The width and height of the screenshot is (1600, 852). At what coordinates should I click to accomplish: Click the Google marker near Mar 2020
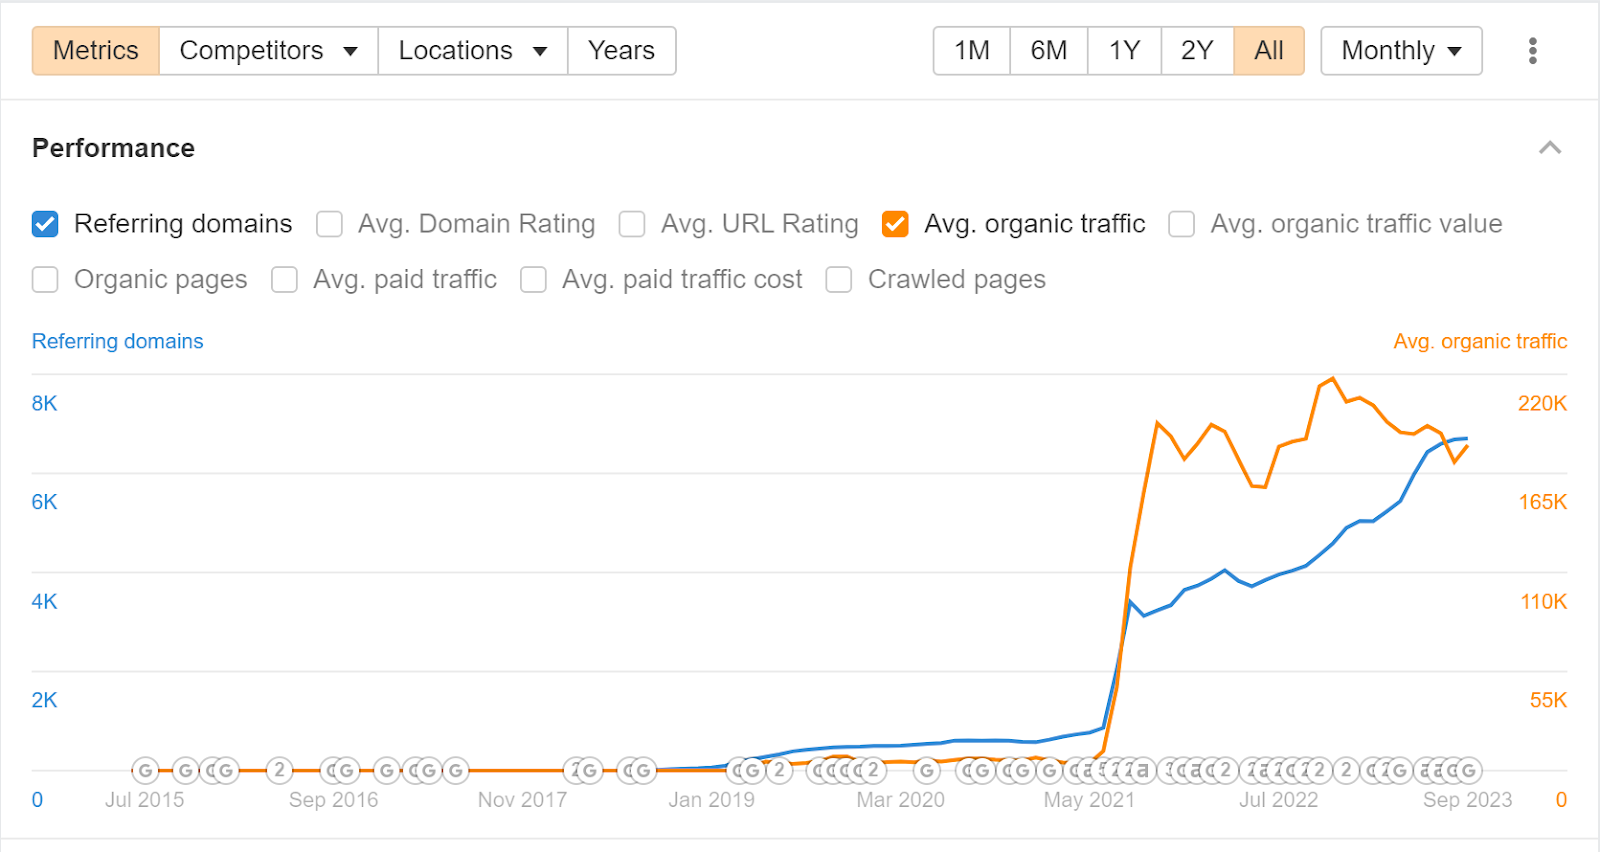(927, 770)
